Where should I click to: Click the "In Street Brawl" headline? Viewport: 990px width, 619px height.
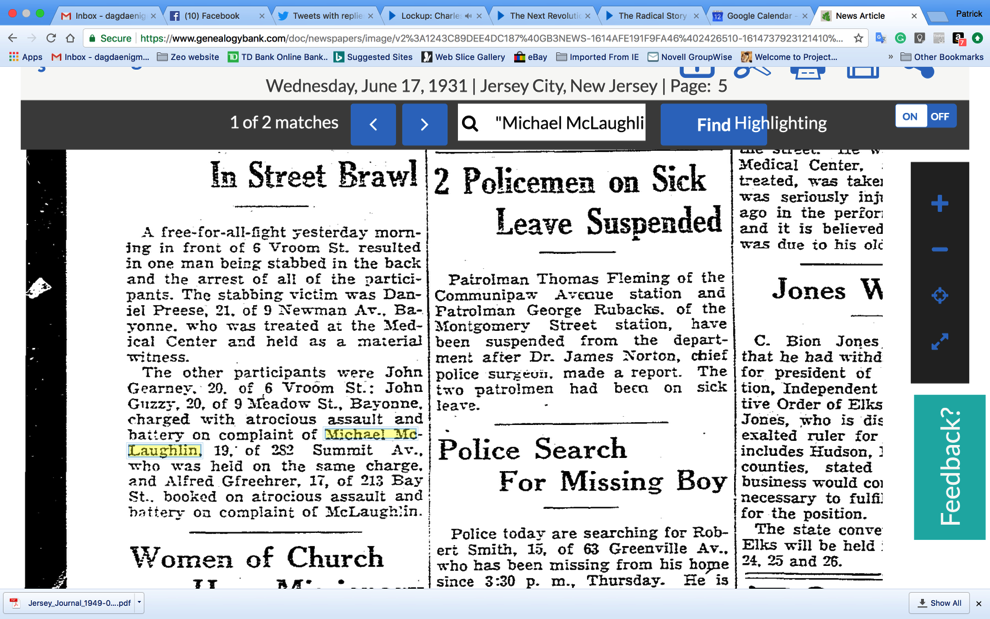click(314, 175)
